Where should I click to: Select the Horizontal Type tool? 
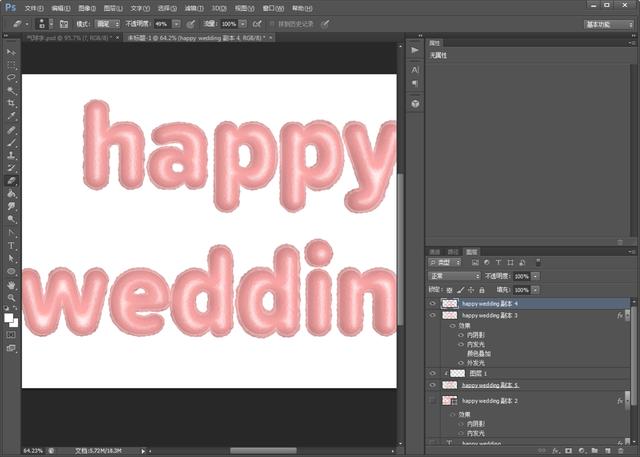11,246
